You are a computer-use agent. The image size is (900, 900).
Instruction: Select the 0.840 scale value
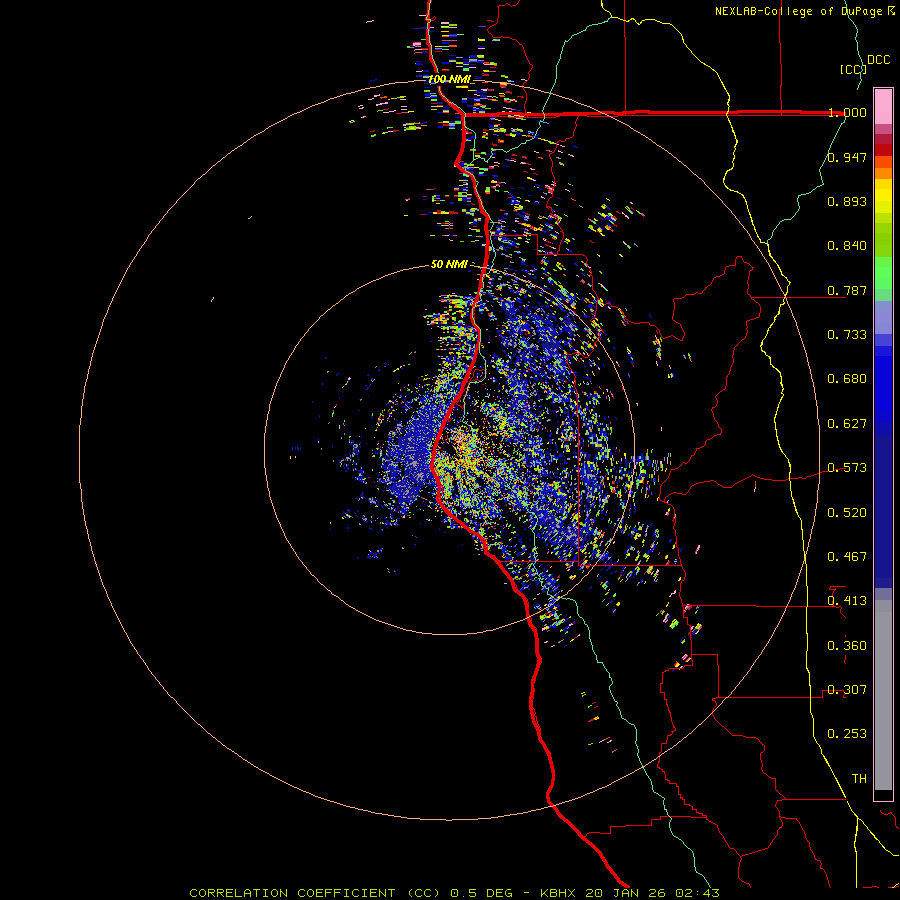click(x=847, y=246)
